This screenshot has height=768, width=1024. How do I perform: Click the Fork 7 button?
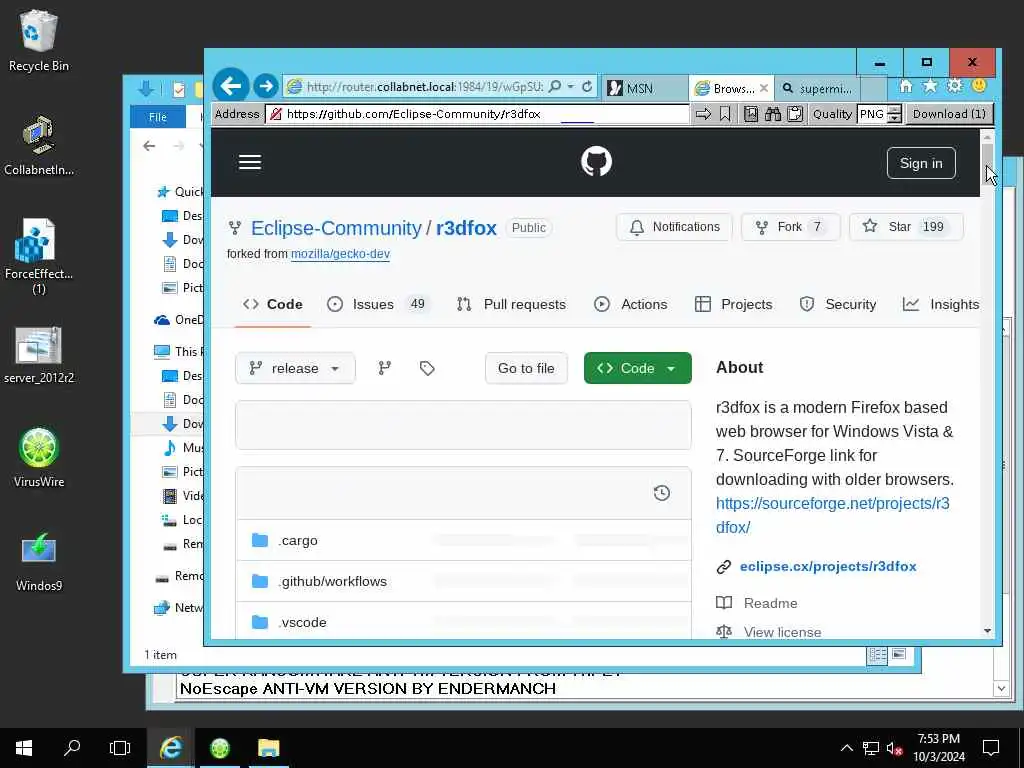point(790,227)
